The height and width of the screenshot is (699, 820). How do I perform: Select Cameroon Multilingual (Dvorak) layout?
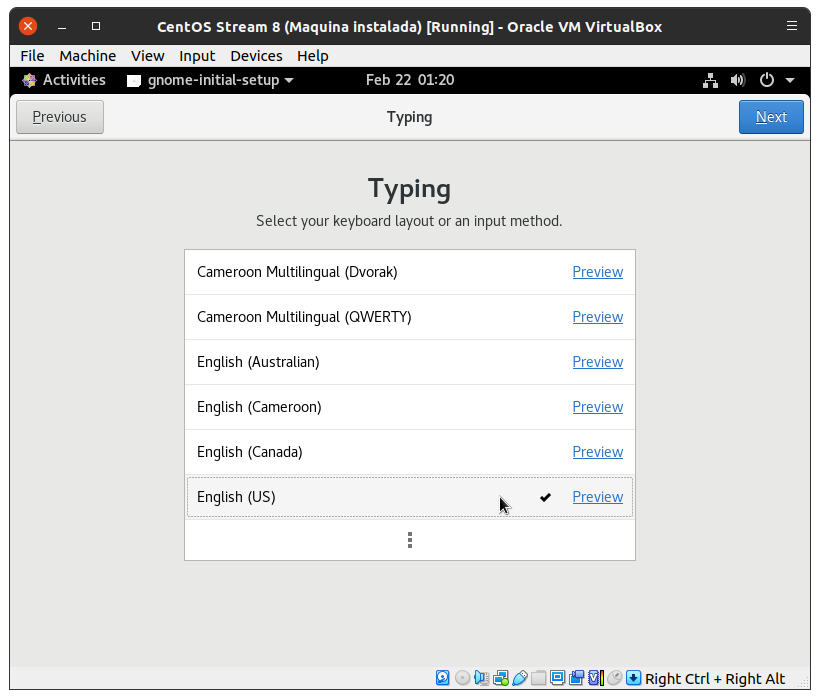click(297, 272)
